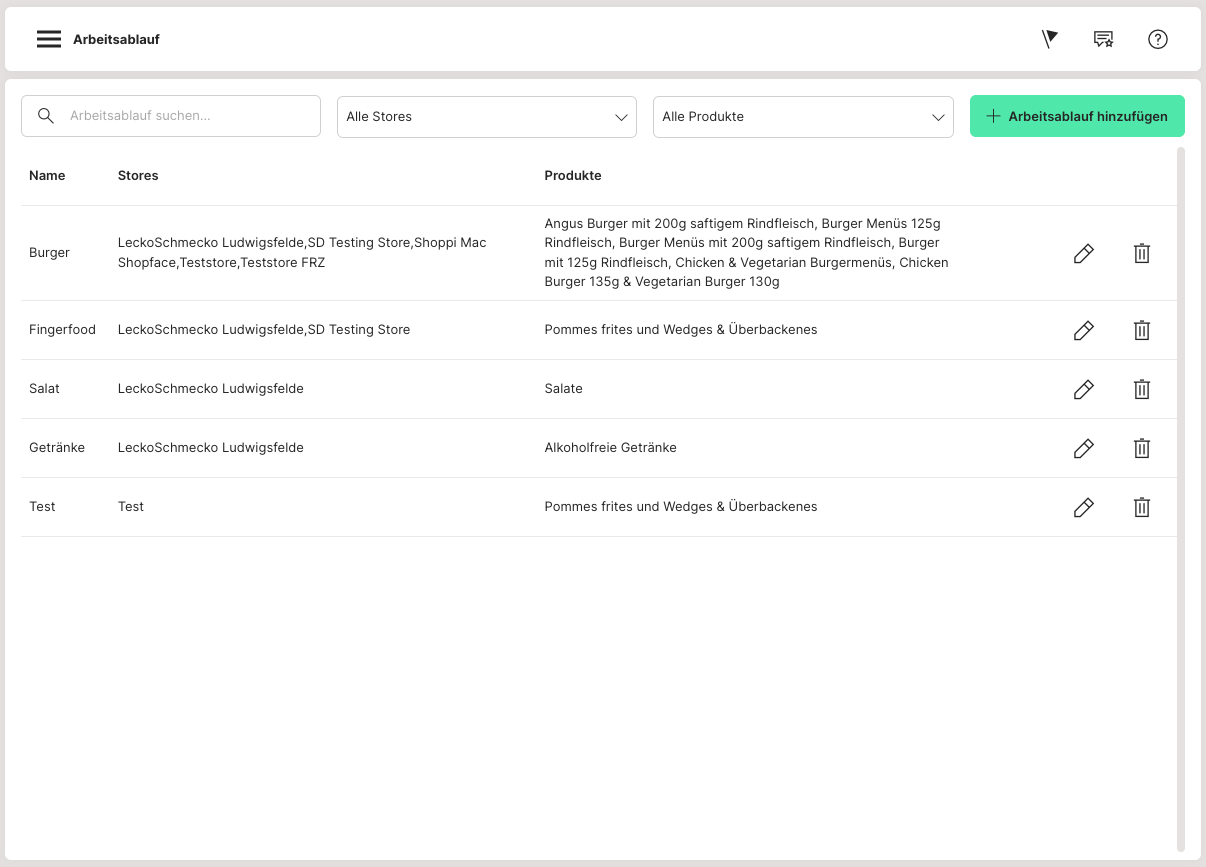Edit the Burger workflow with pencil icon
The image size is (1206, 867).
pyautogui.click(x=1083, y=253)
